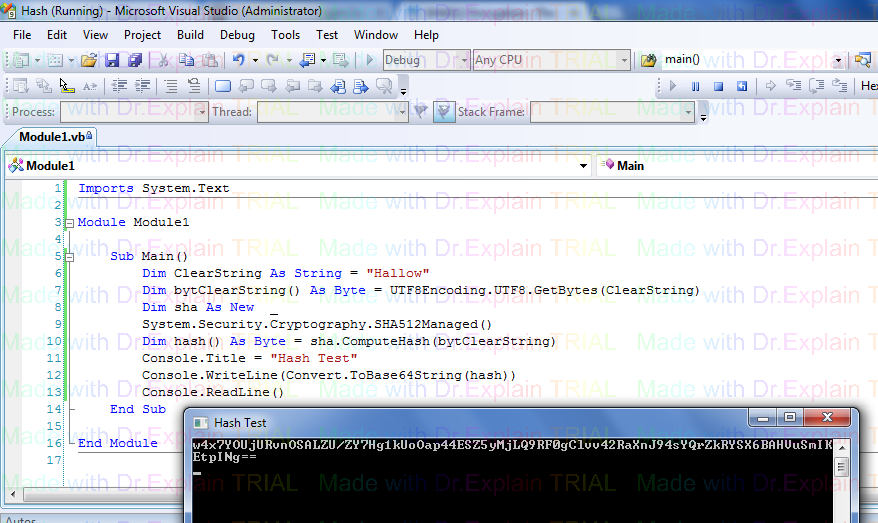Image resolution: width=878 pixels, height=523 pixels.
Task: Click the Redo arrow icon
Action: (273, 60)
